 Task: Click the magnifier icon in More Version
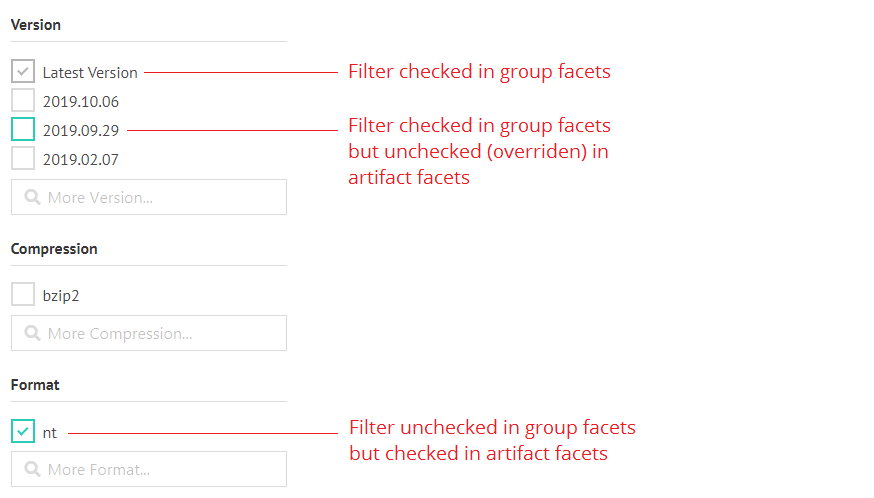pyautogui.click(x=32, y=197)
